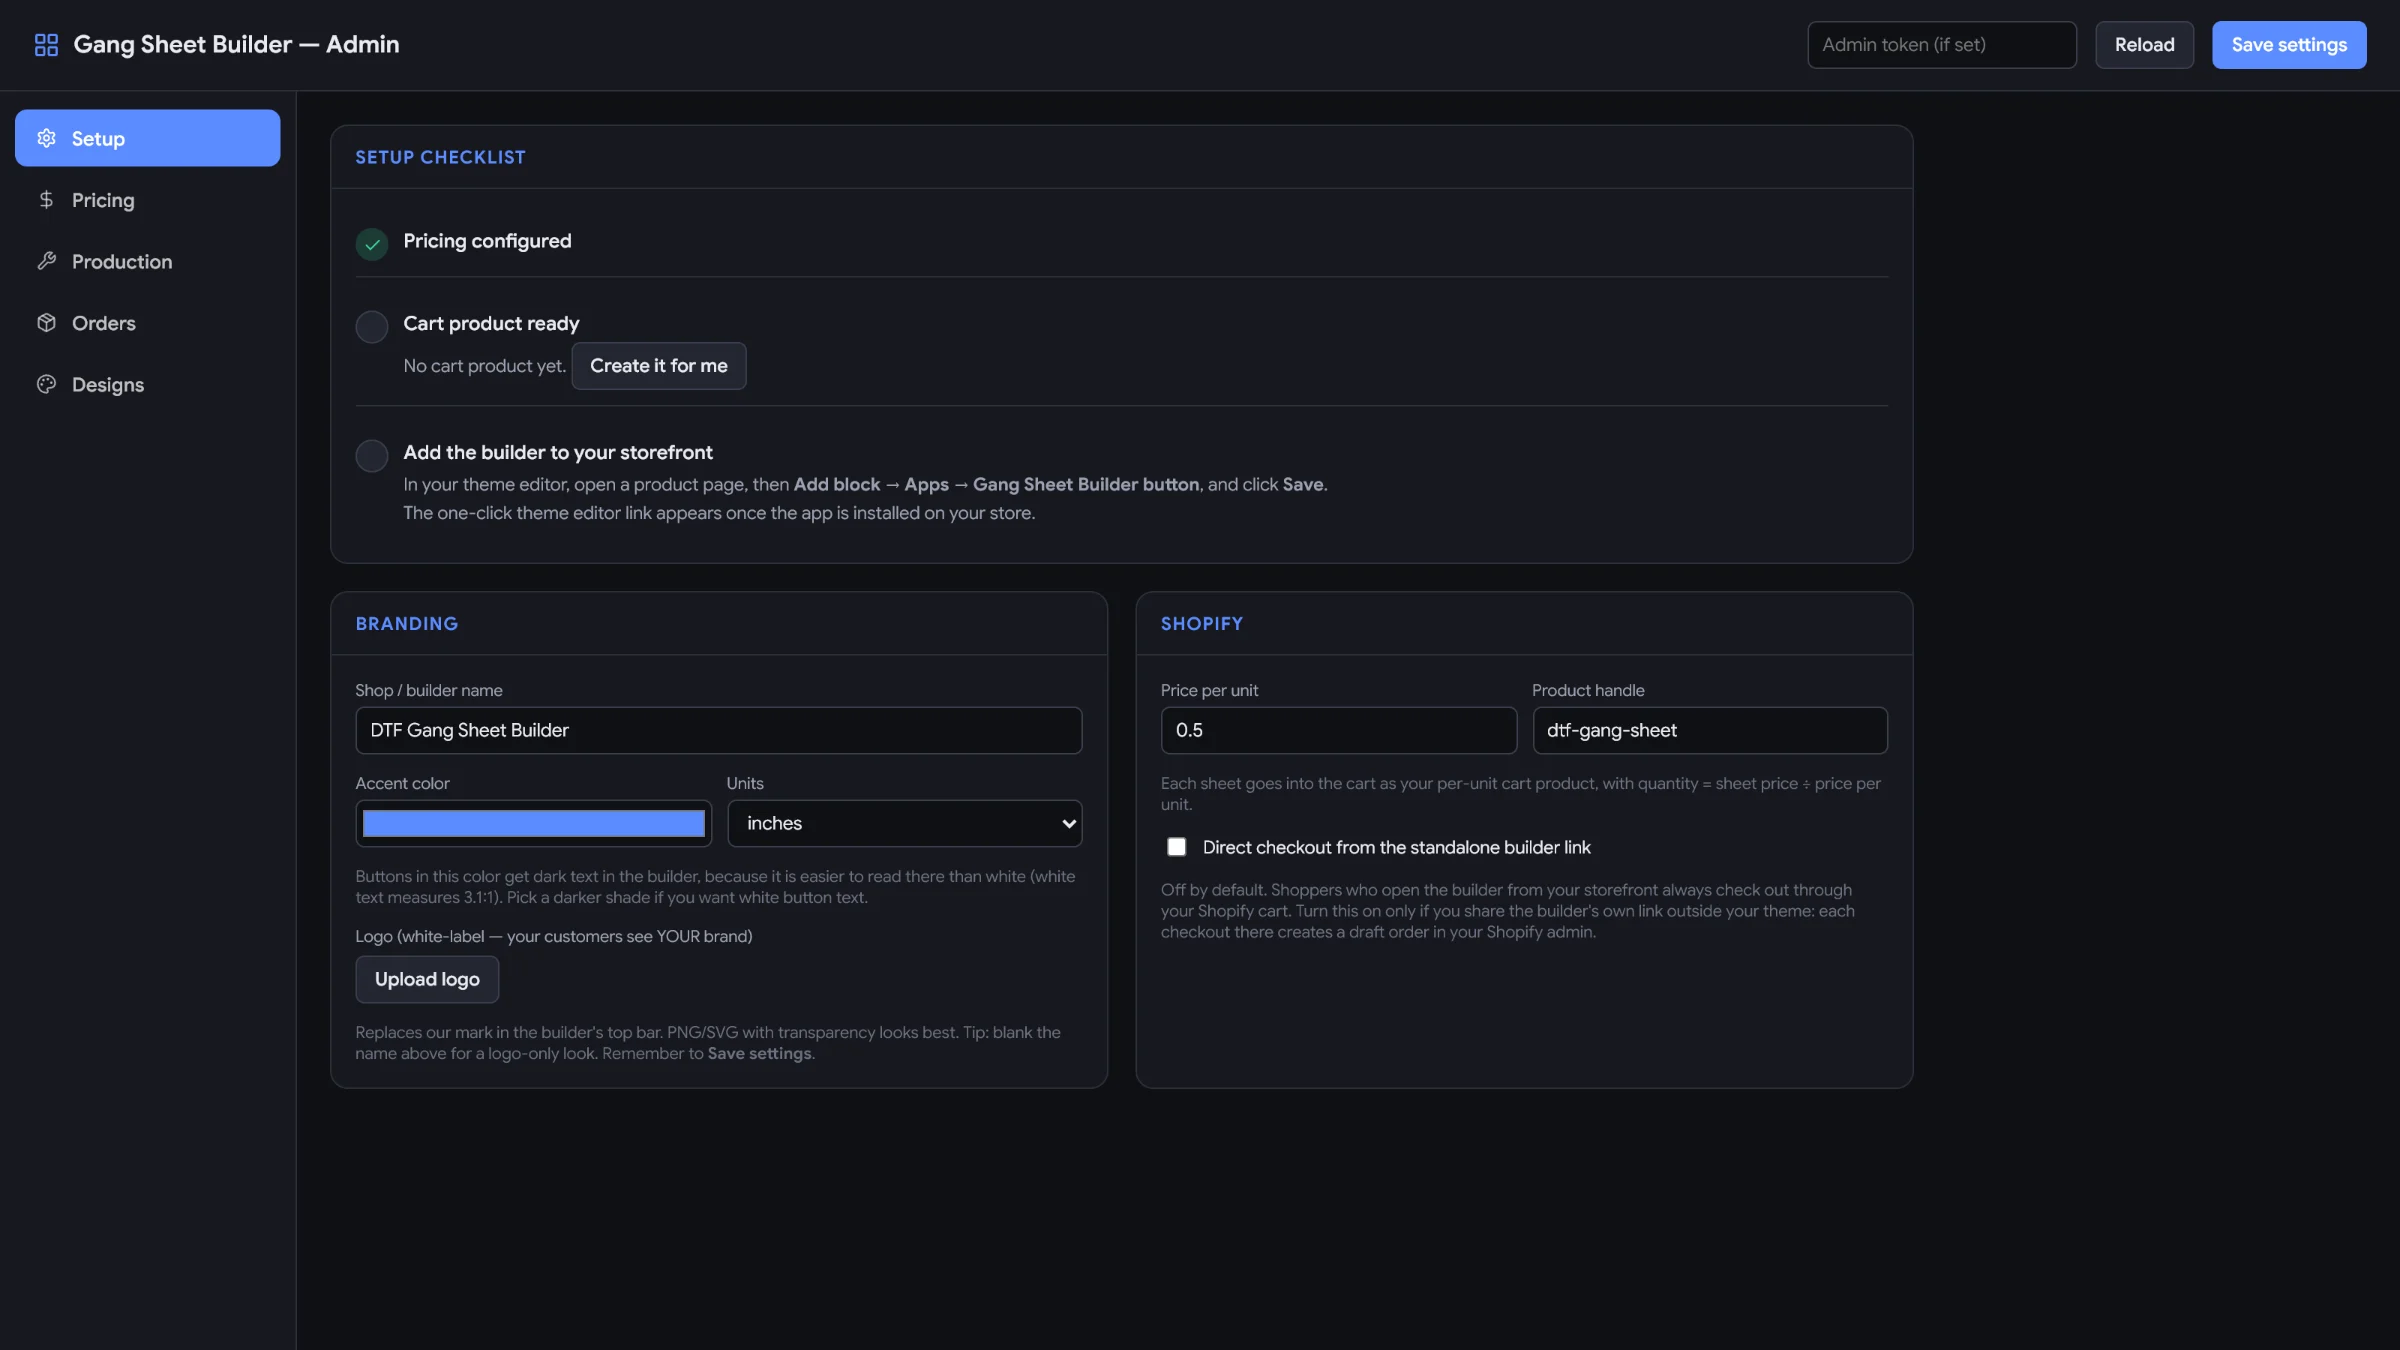Viewport: 2400px width, 1350px height.
Task: Click the SETUP CHECKLIST heading
Action: pyautogui.click(x=440, y=157)
